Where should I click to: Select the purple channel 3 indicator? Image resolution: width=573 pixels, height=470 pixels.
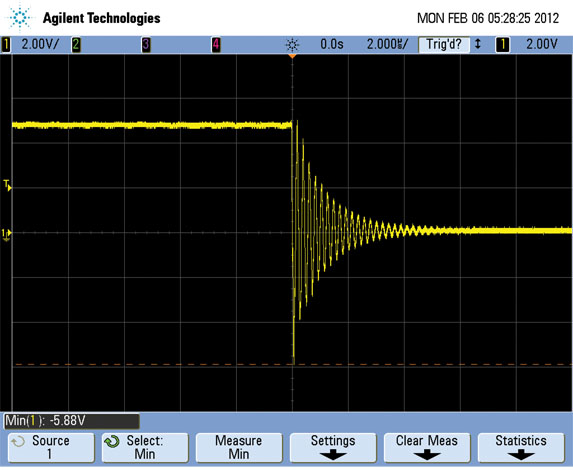tap(146, 45)
